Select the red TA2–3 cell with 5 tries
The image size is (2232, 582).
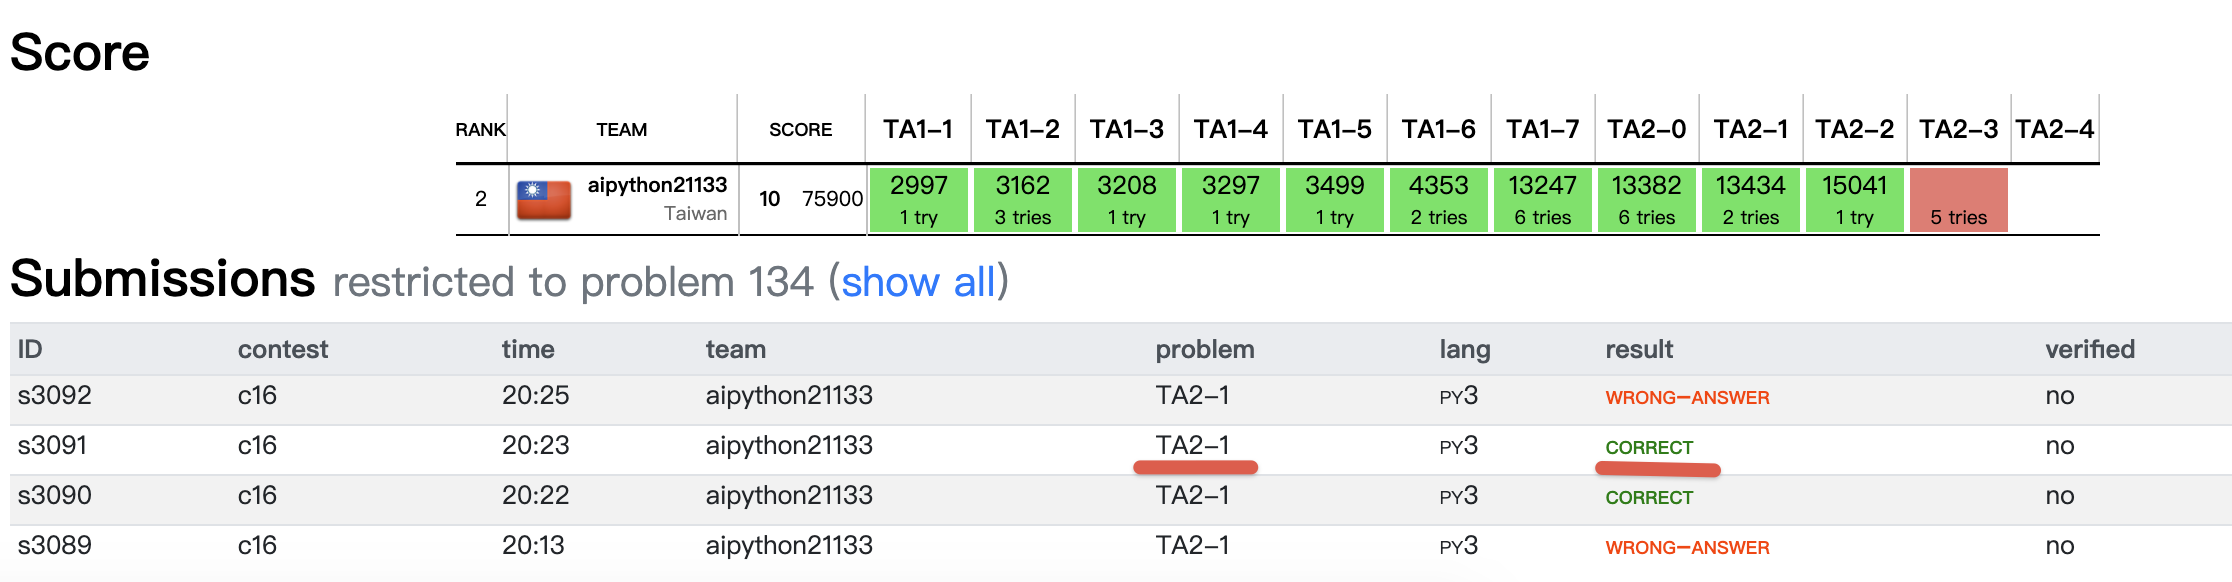(x=1958, y=200)
